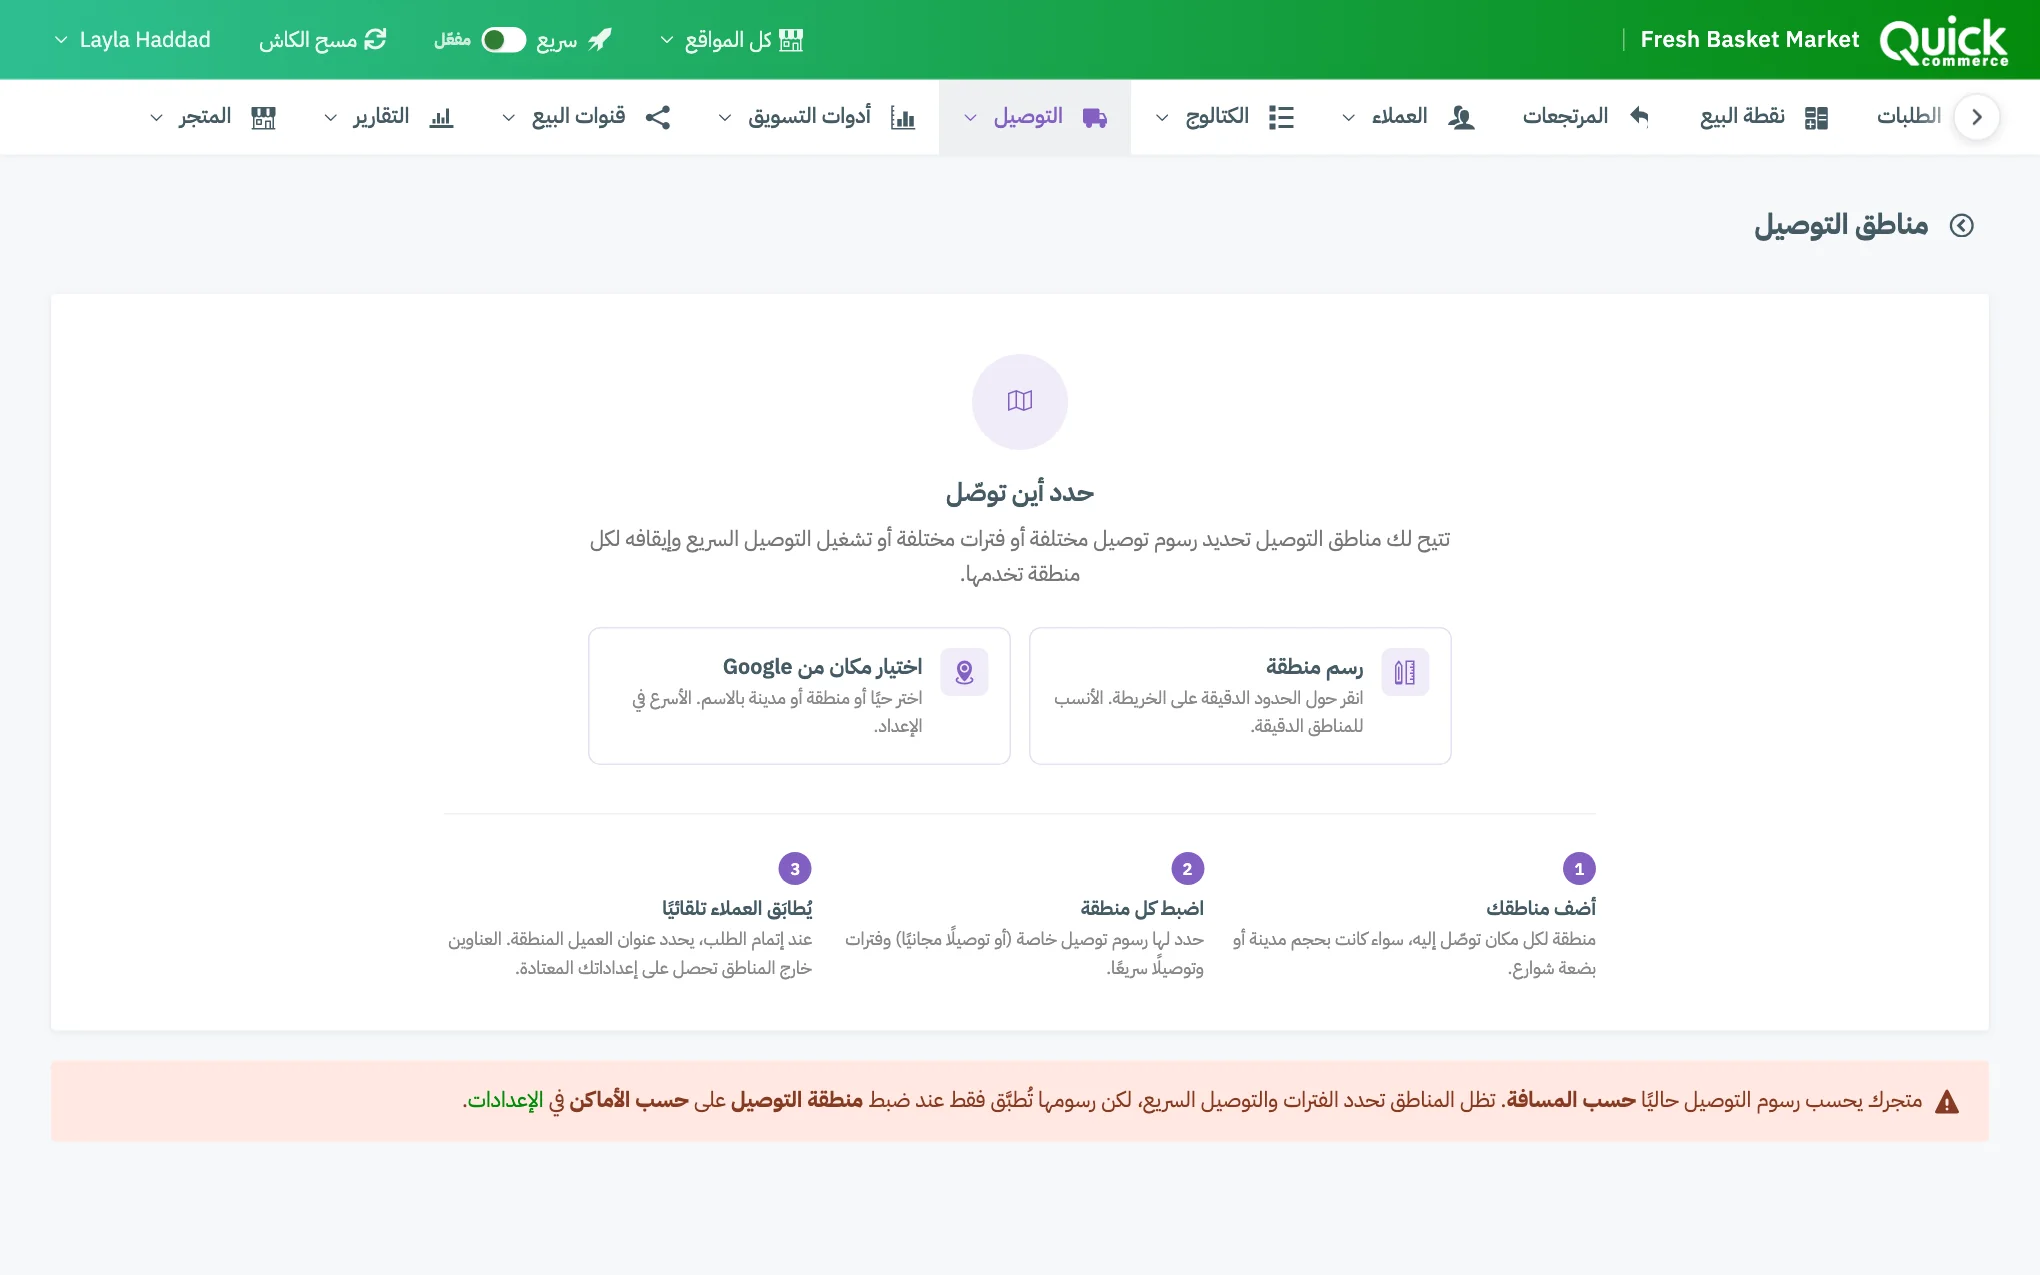Click the back arrow beside مناطق التوصيل

tap(1962, 226)
